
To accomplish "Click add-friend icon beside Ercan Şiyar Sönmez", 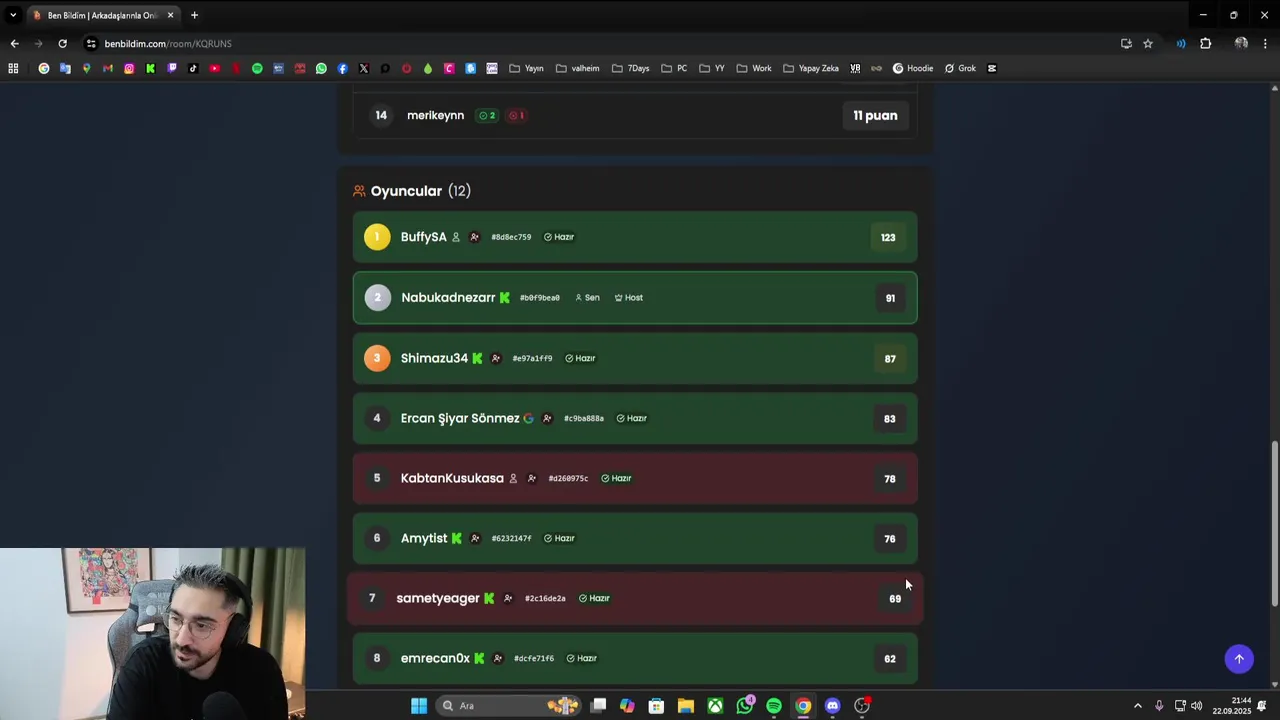I will point(546,418).
